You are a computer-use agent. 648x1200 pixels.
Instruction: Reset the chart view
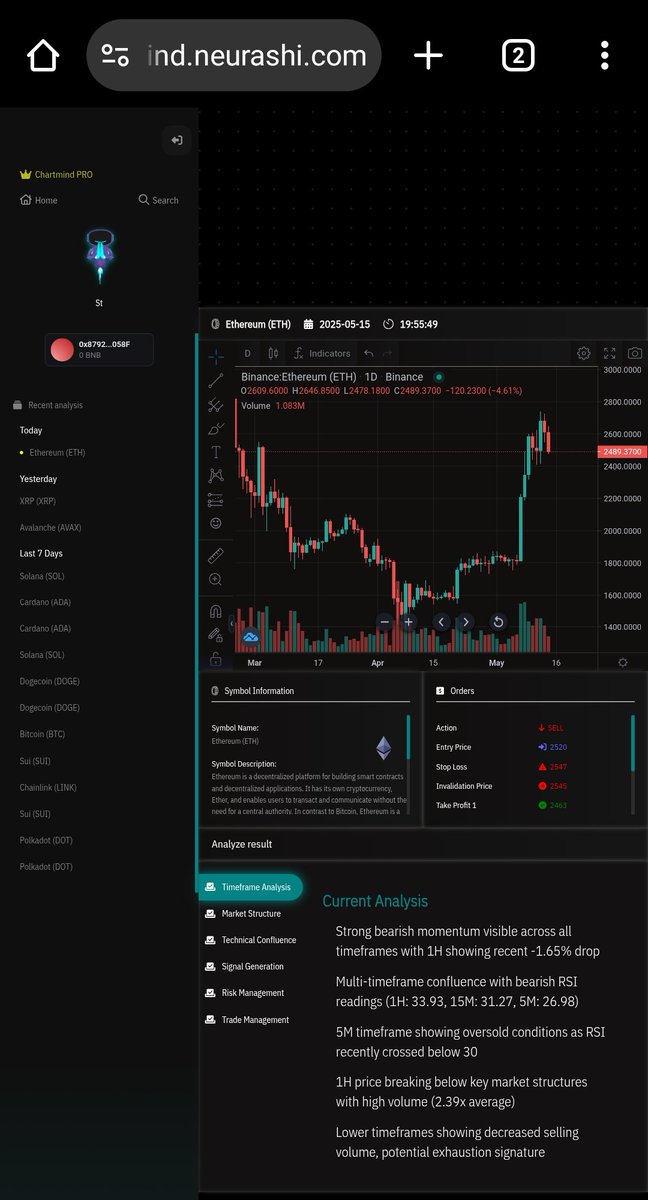tap(498, 622)
